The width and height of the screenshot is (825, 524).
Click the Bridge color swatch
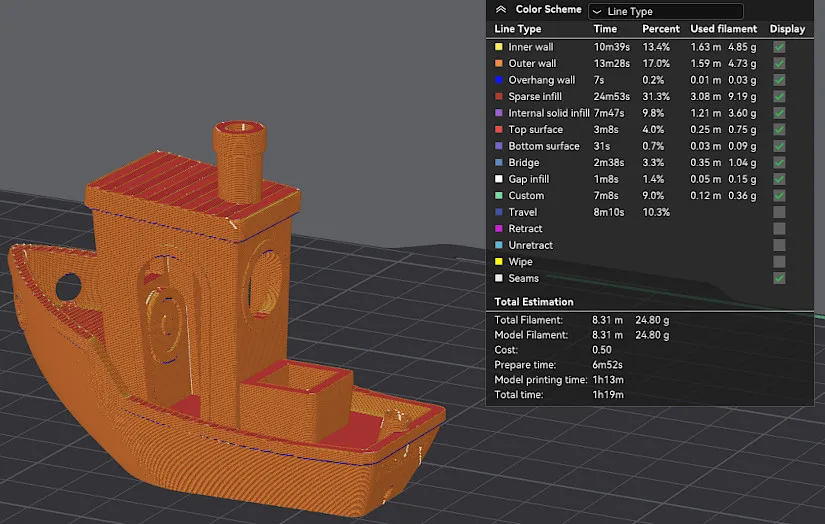click(499, 163)
